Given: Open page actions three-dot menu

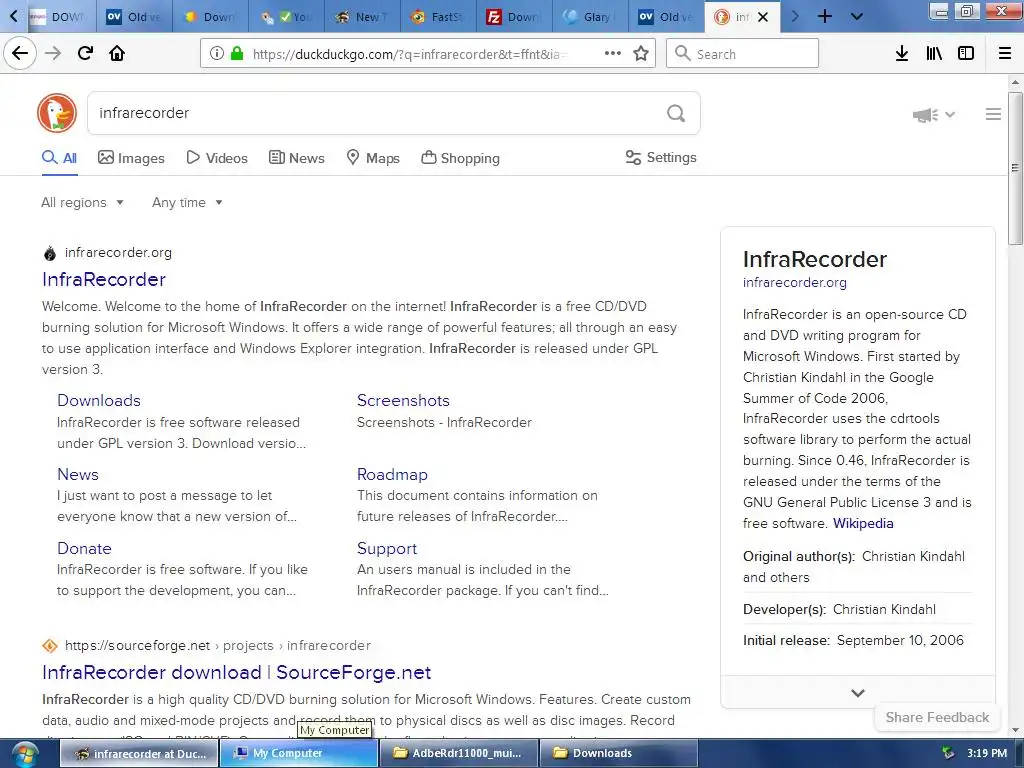Looking at the screenshot, I should click(613, 54).
